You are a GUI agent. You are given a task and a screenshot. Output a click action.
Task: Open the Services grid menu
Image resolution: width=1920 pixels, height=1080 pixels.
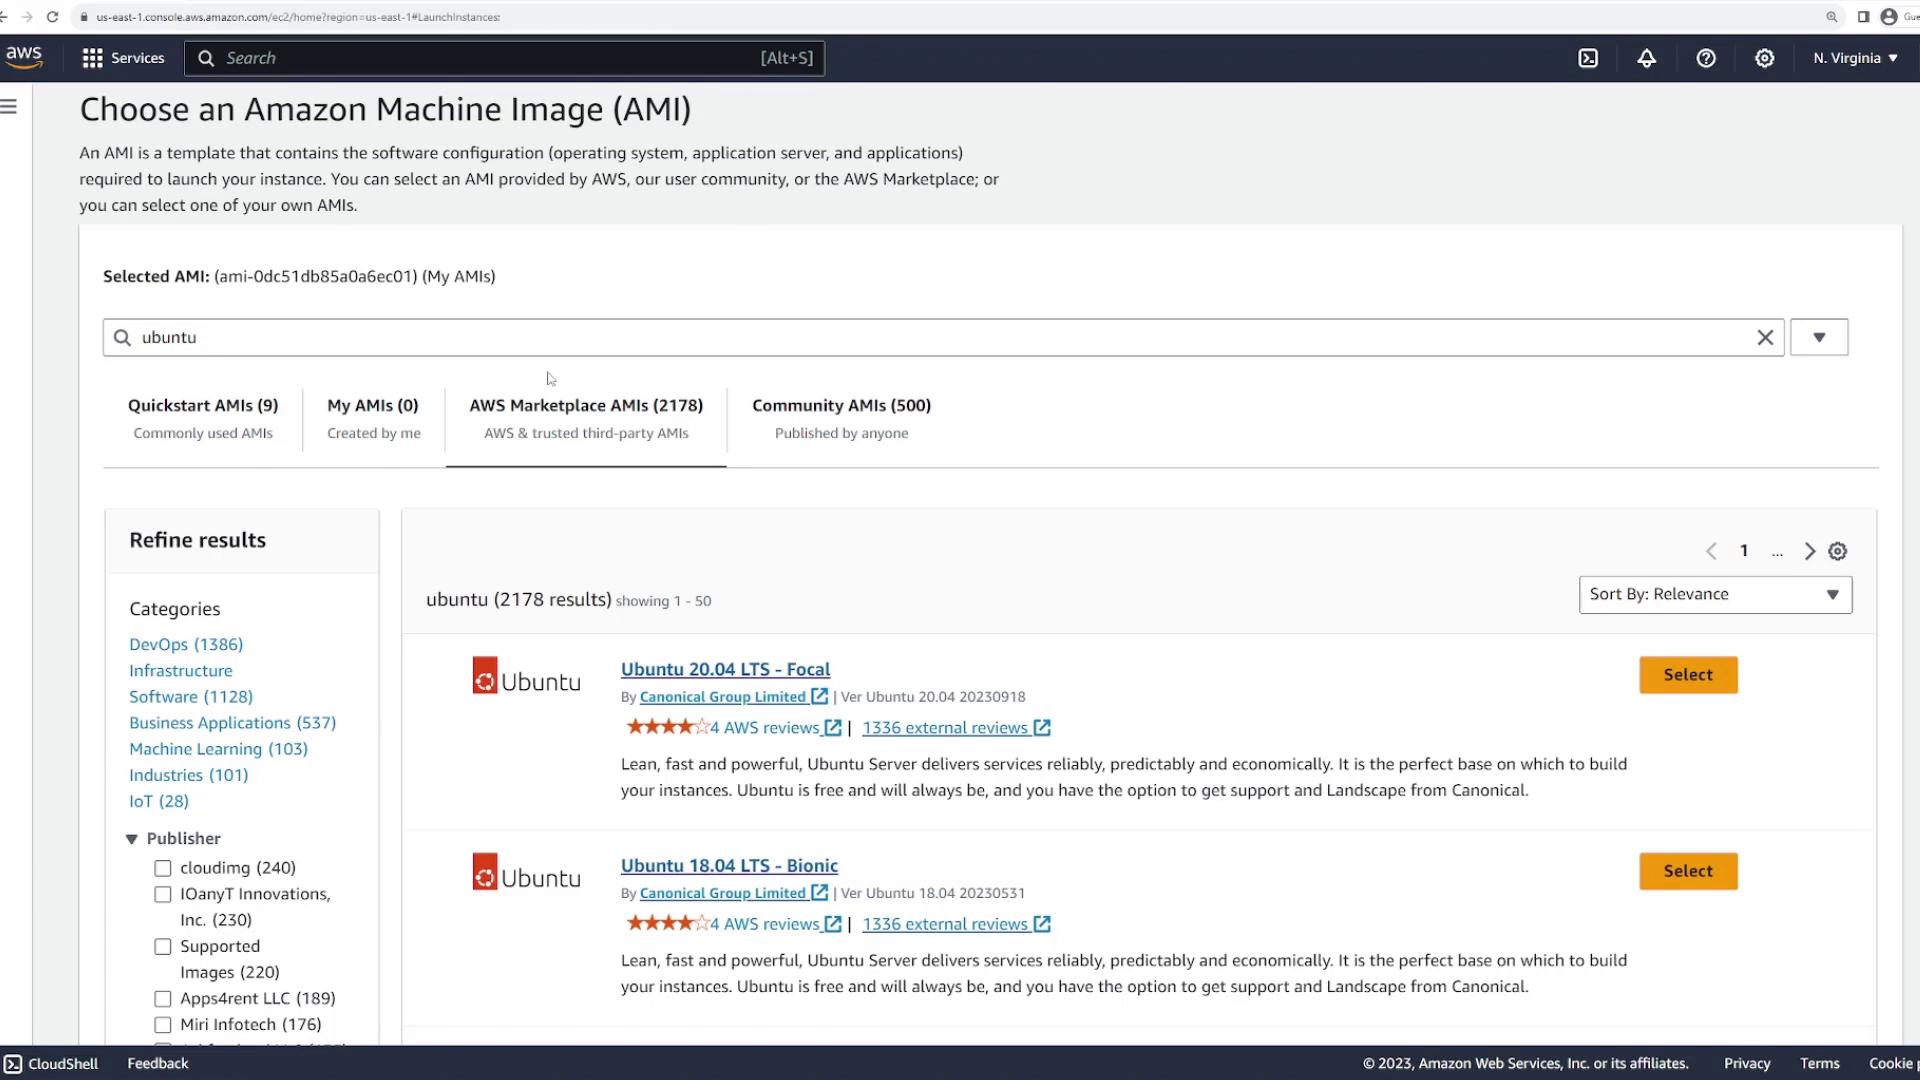[93, 58]
